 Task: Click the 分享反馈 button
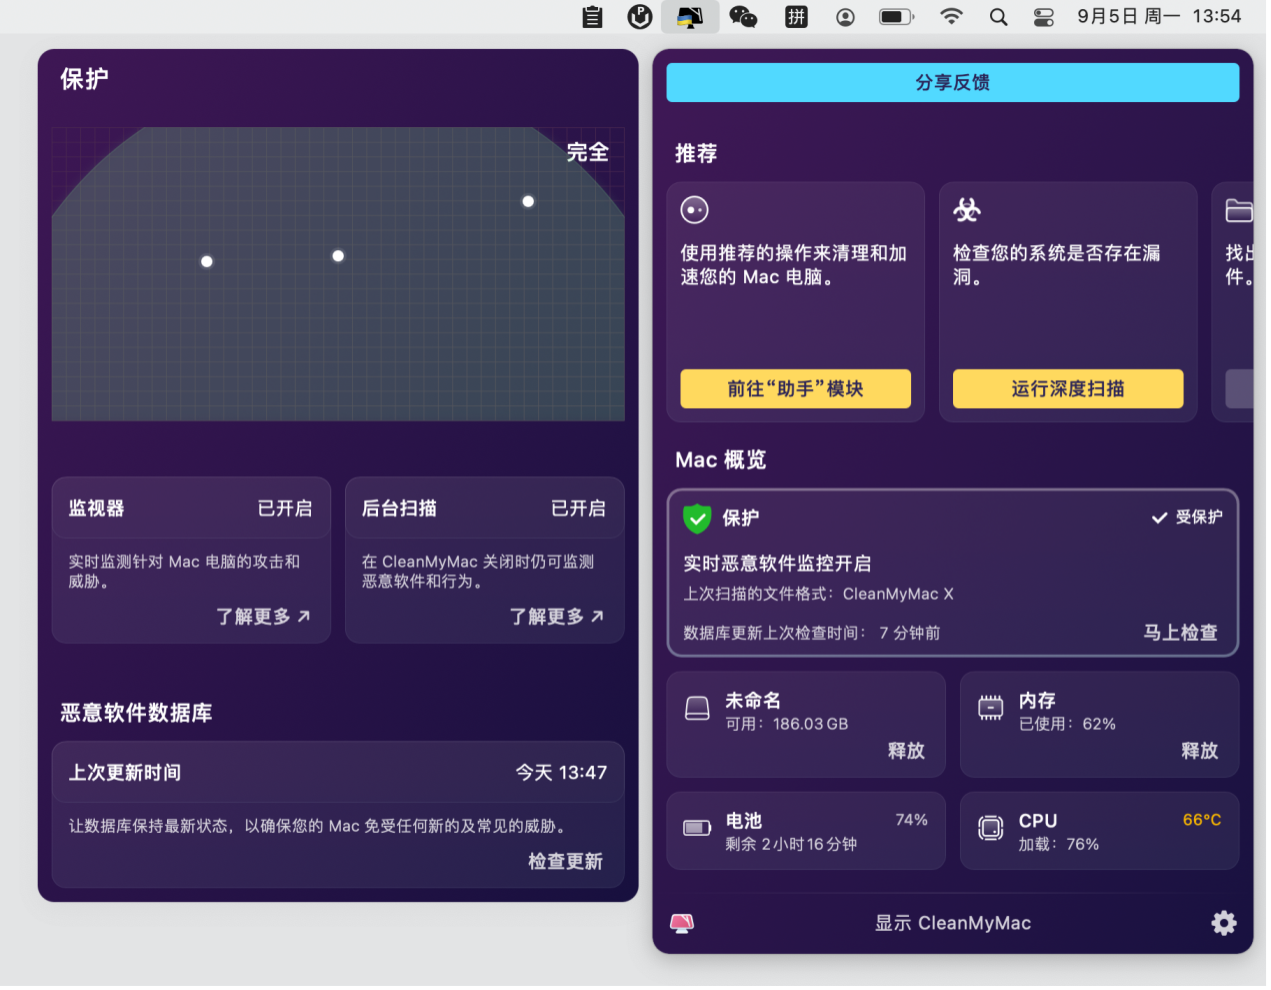pos(952,82)
